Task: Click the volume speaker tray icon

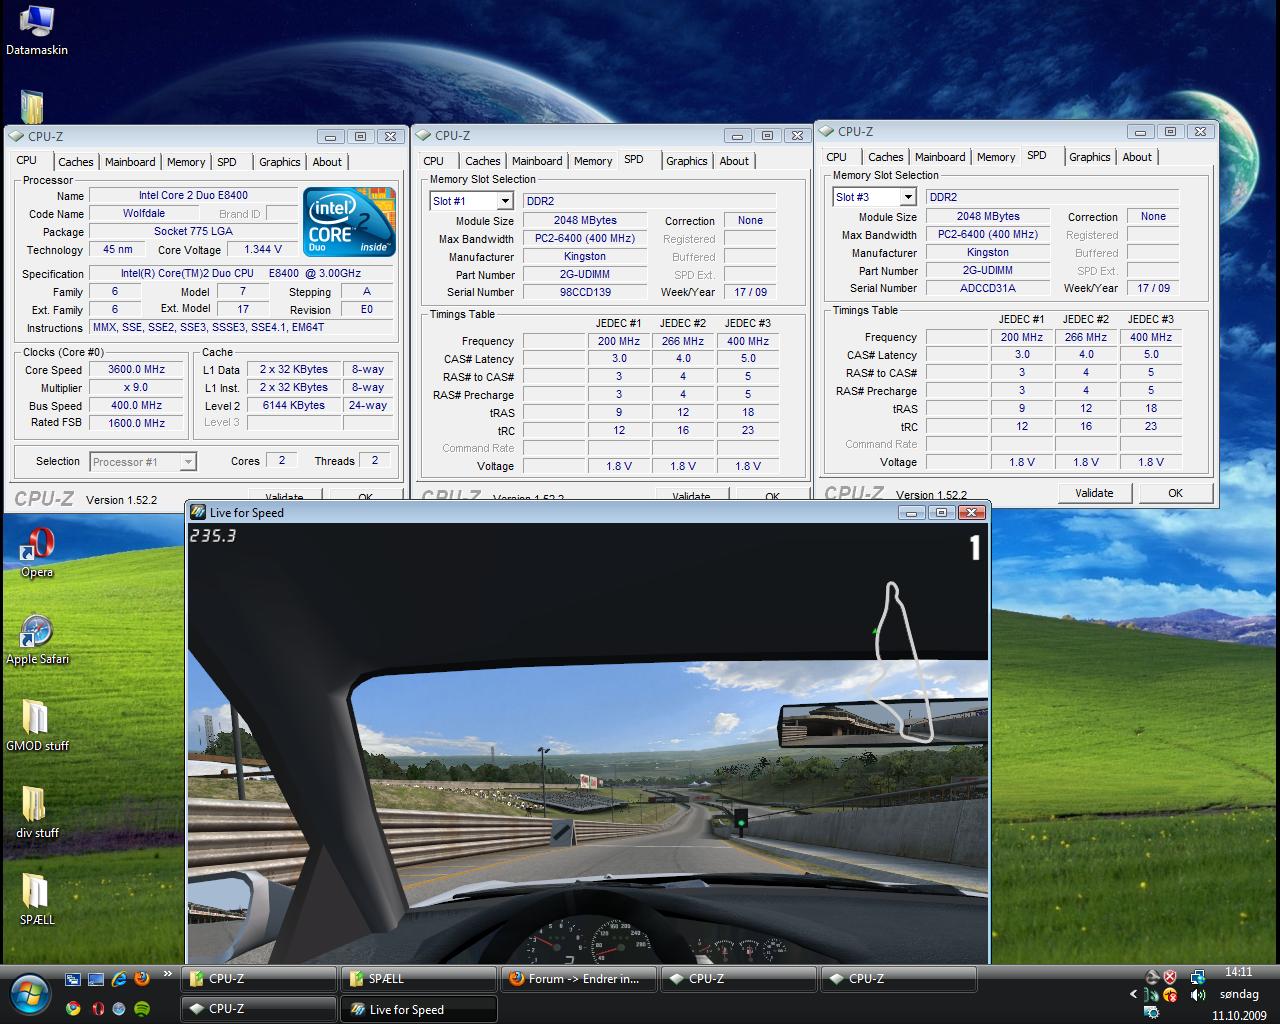Action: [x=1197, y=995]
